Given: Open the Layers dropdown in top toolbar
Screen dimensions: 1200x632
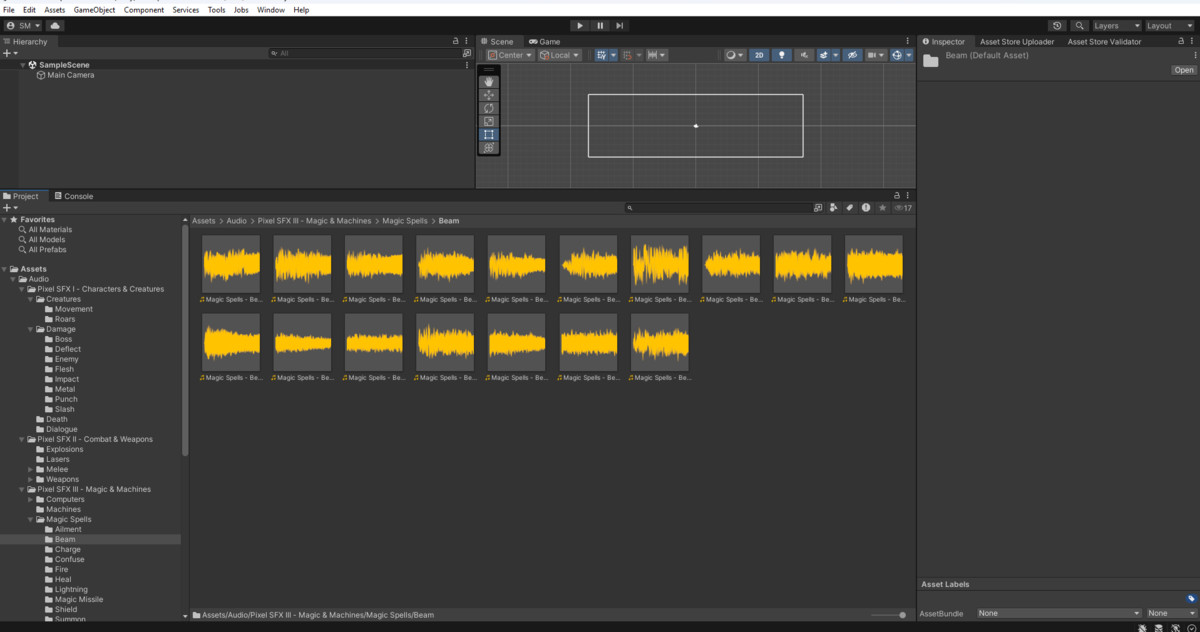Looking at the screenshot, I should pos(1112,25).
